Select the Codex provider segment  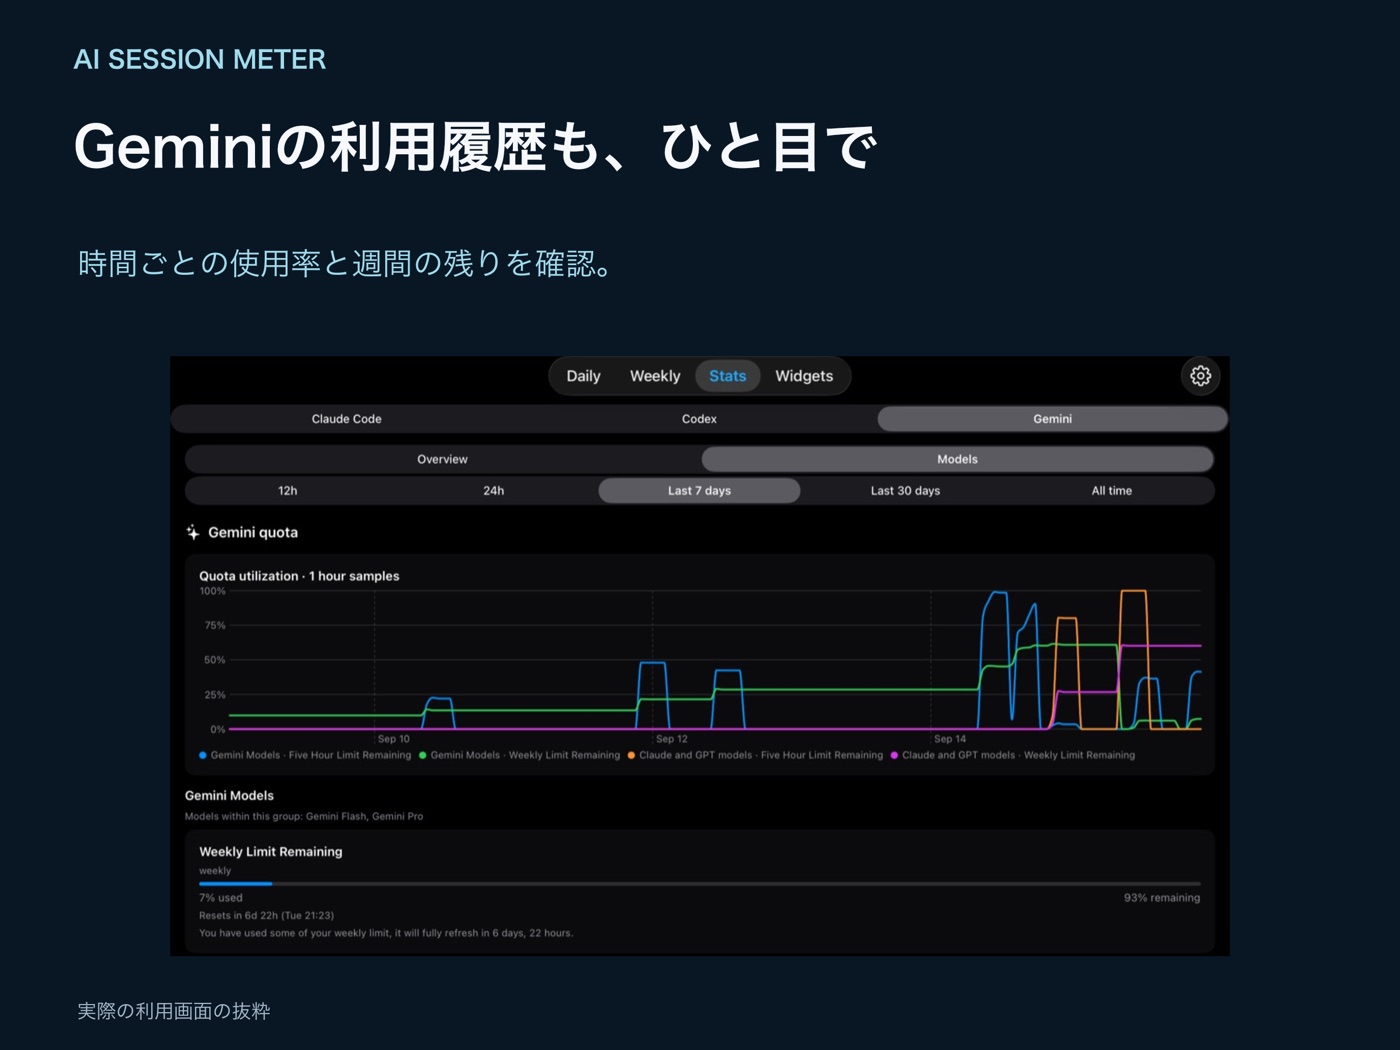coord(699,419)
